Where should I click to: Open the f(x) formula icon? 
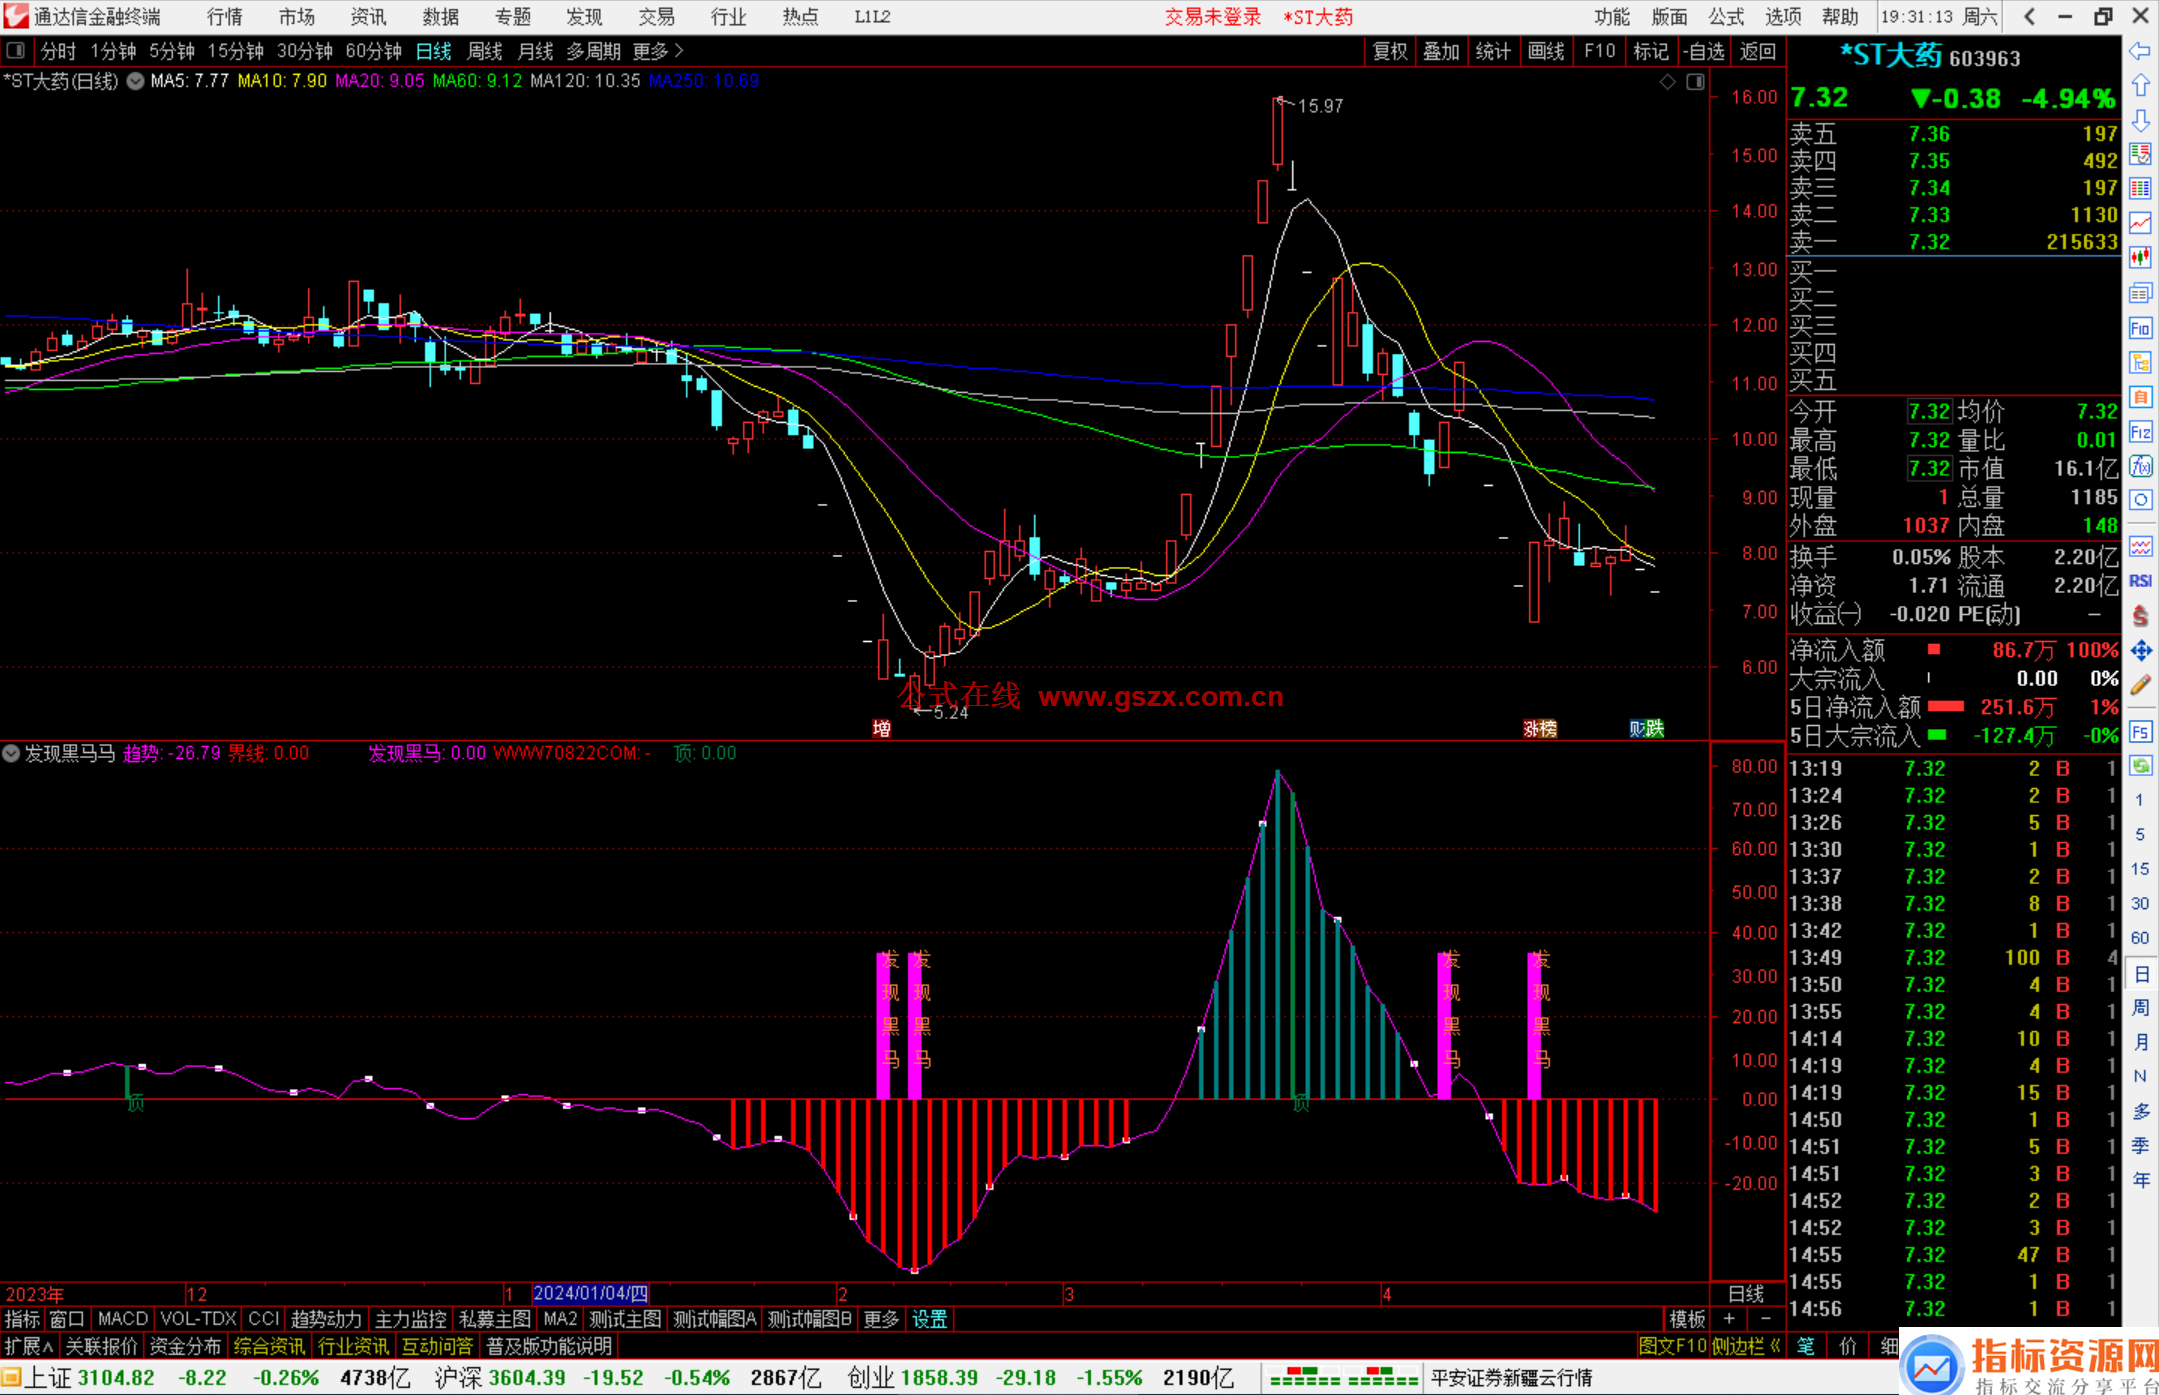click(x=2139, y=466)
